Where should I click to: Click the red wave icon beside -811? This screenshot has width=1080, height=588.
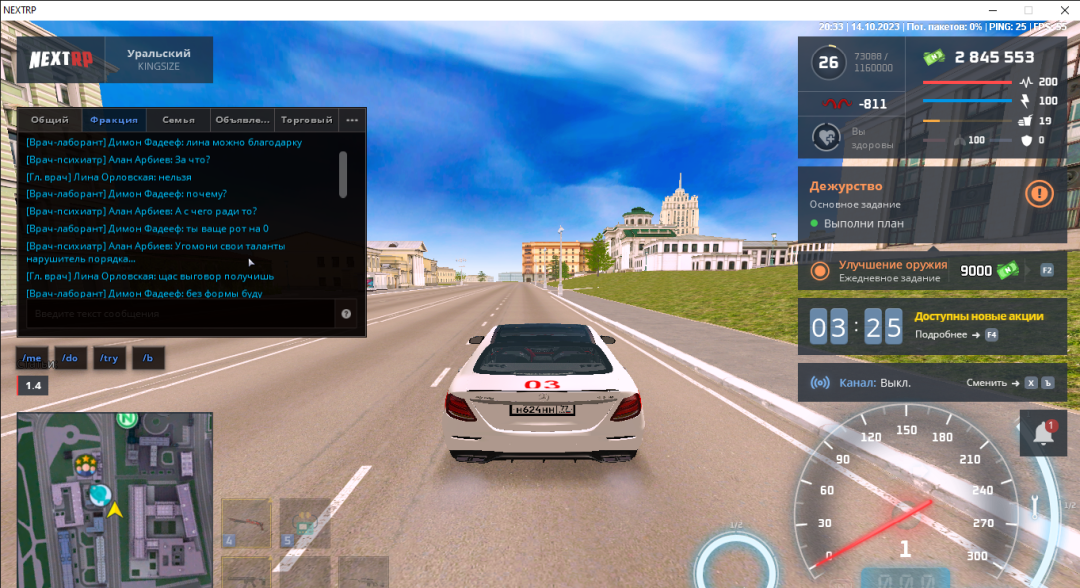coord(837,104)
